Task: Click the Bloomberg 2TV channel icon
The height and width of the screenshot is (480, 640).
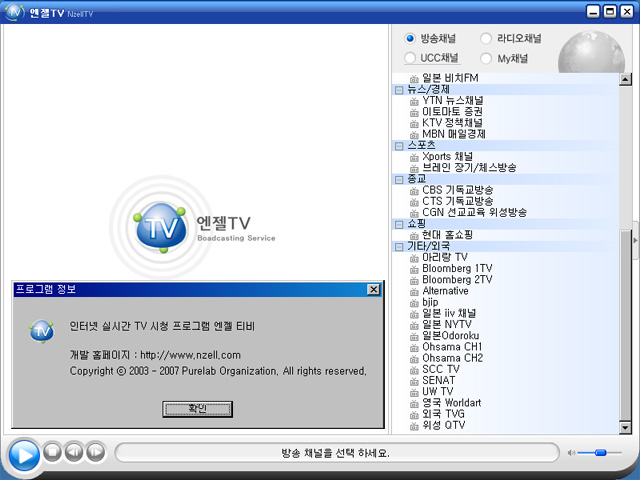Action: tap(414, 280)
